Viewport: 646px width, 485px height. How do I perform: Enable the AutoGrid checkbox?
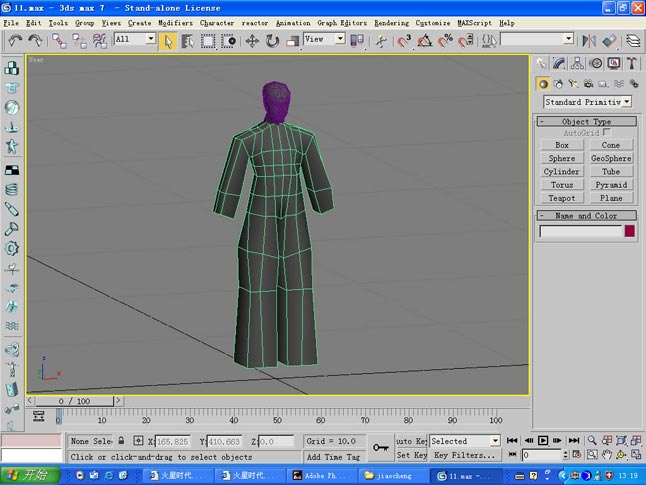pos(606,132)
